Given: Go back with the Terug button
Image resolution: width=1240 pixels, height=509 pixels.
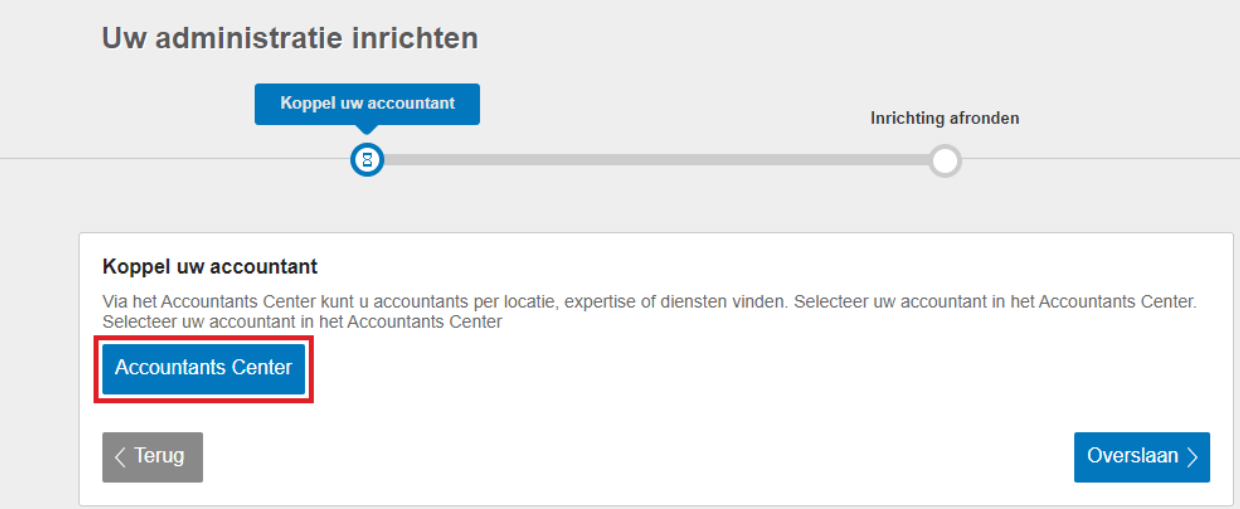Looking at the screenshot, I should 152,457.
